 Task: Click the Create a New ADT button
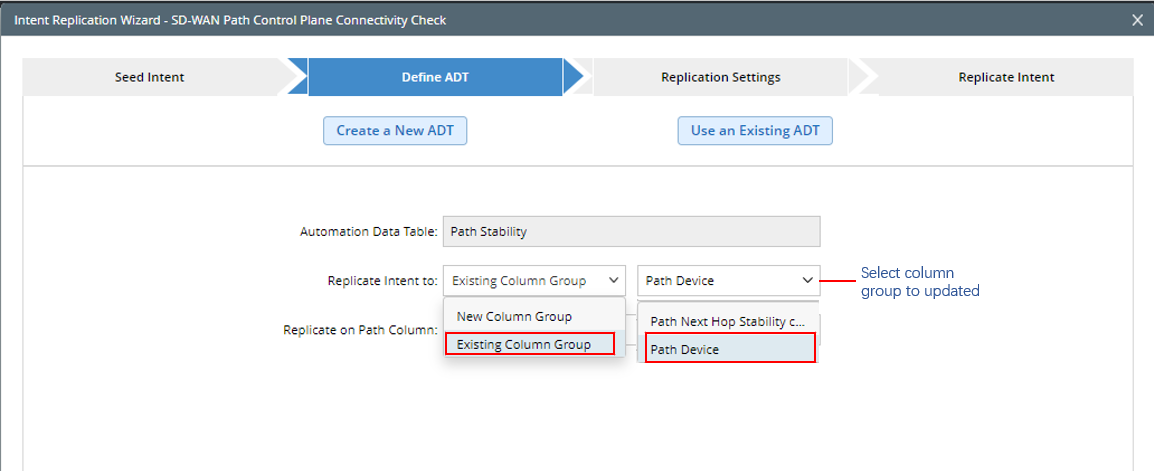395,131
